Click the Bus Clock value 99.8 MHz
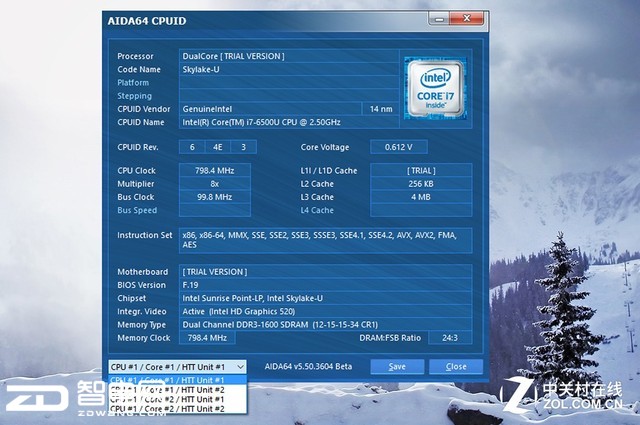Viewport: 640px width, 425px height. tap(215, 197)
